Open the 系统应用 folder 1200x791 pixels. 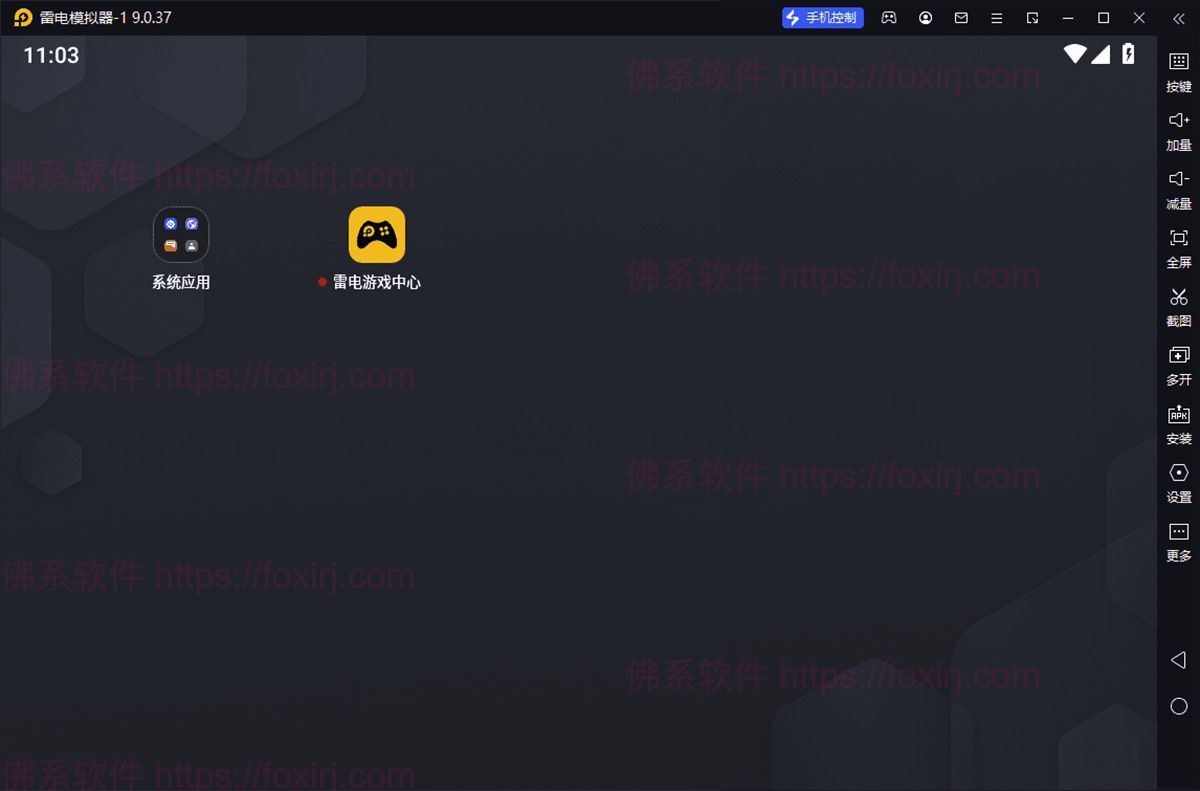(x=181, y=235)
